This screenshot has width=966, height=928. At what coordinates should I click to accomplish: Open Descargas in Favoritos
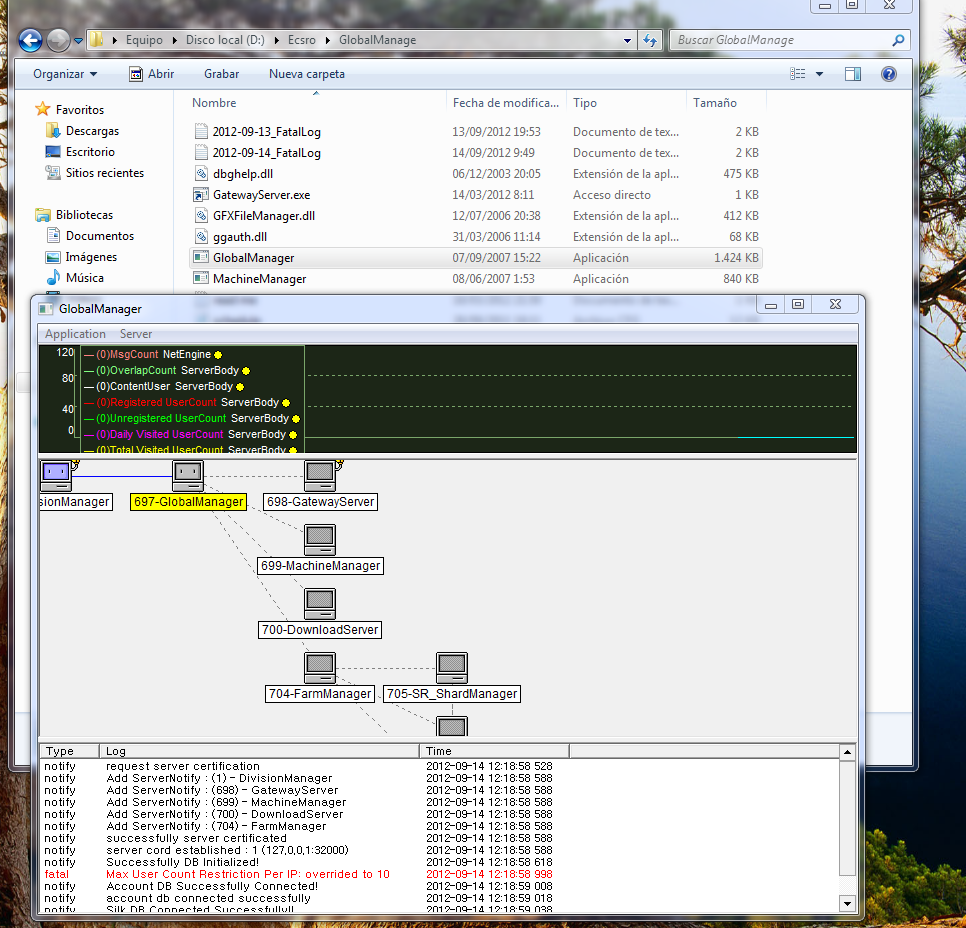[83, 131]
